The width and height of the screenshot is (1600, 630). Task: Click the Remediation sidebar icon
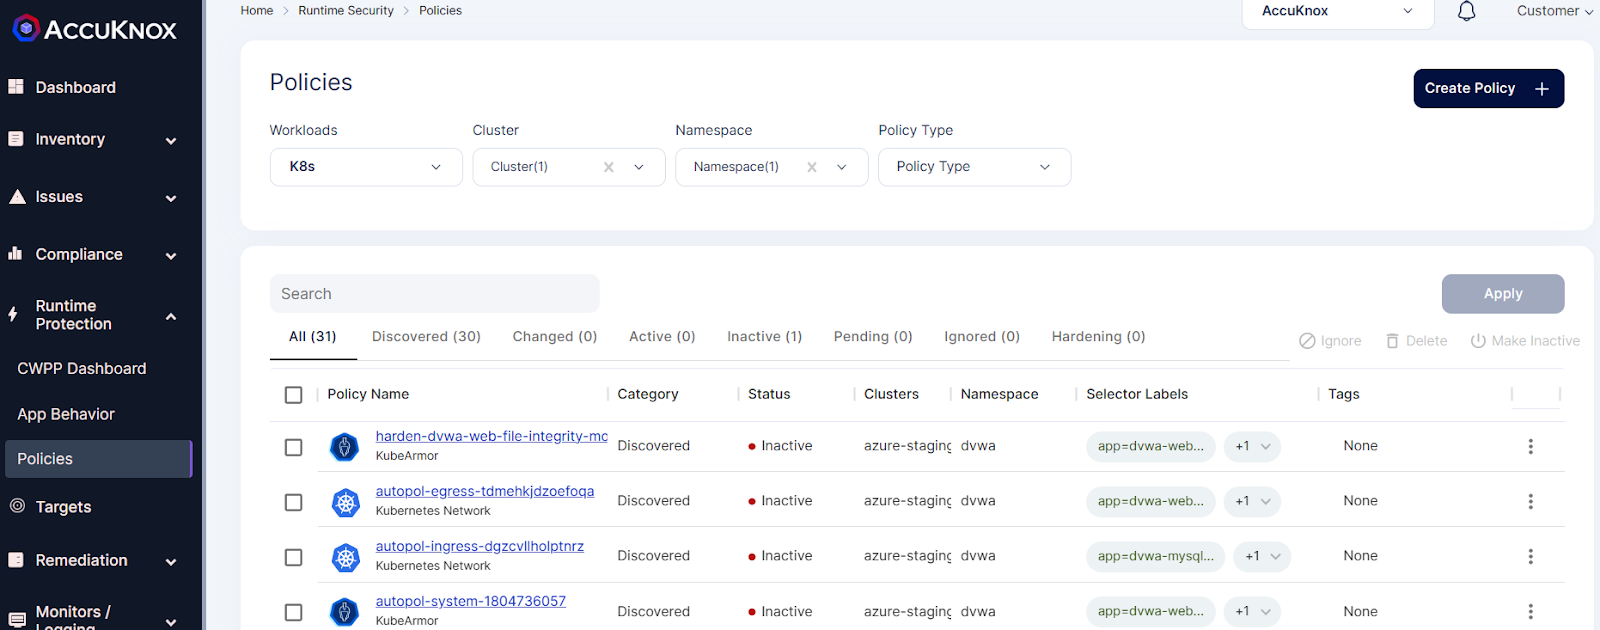tap(16, 560)
